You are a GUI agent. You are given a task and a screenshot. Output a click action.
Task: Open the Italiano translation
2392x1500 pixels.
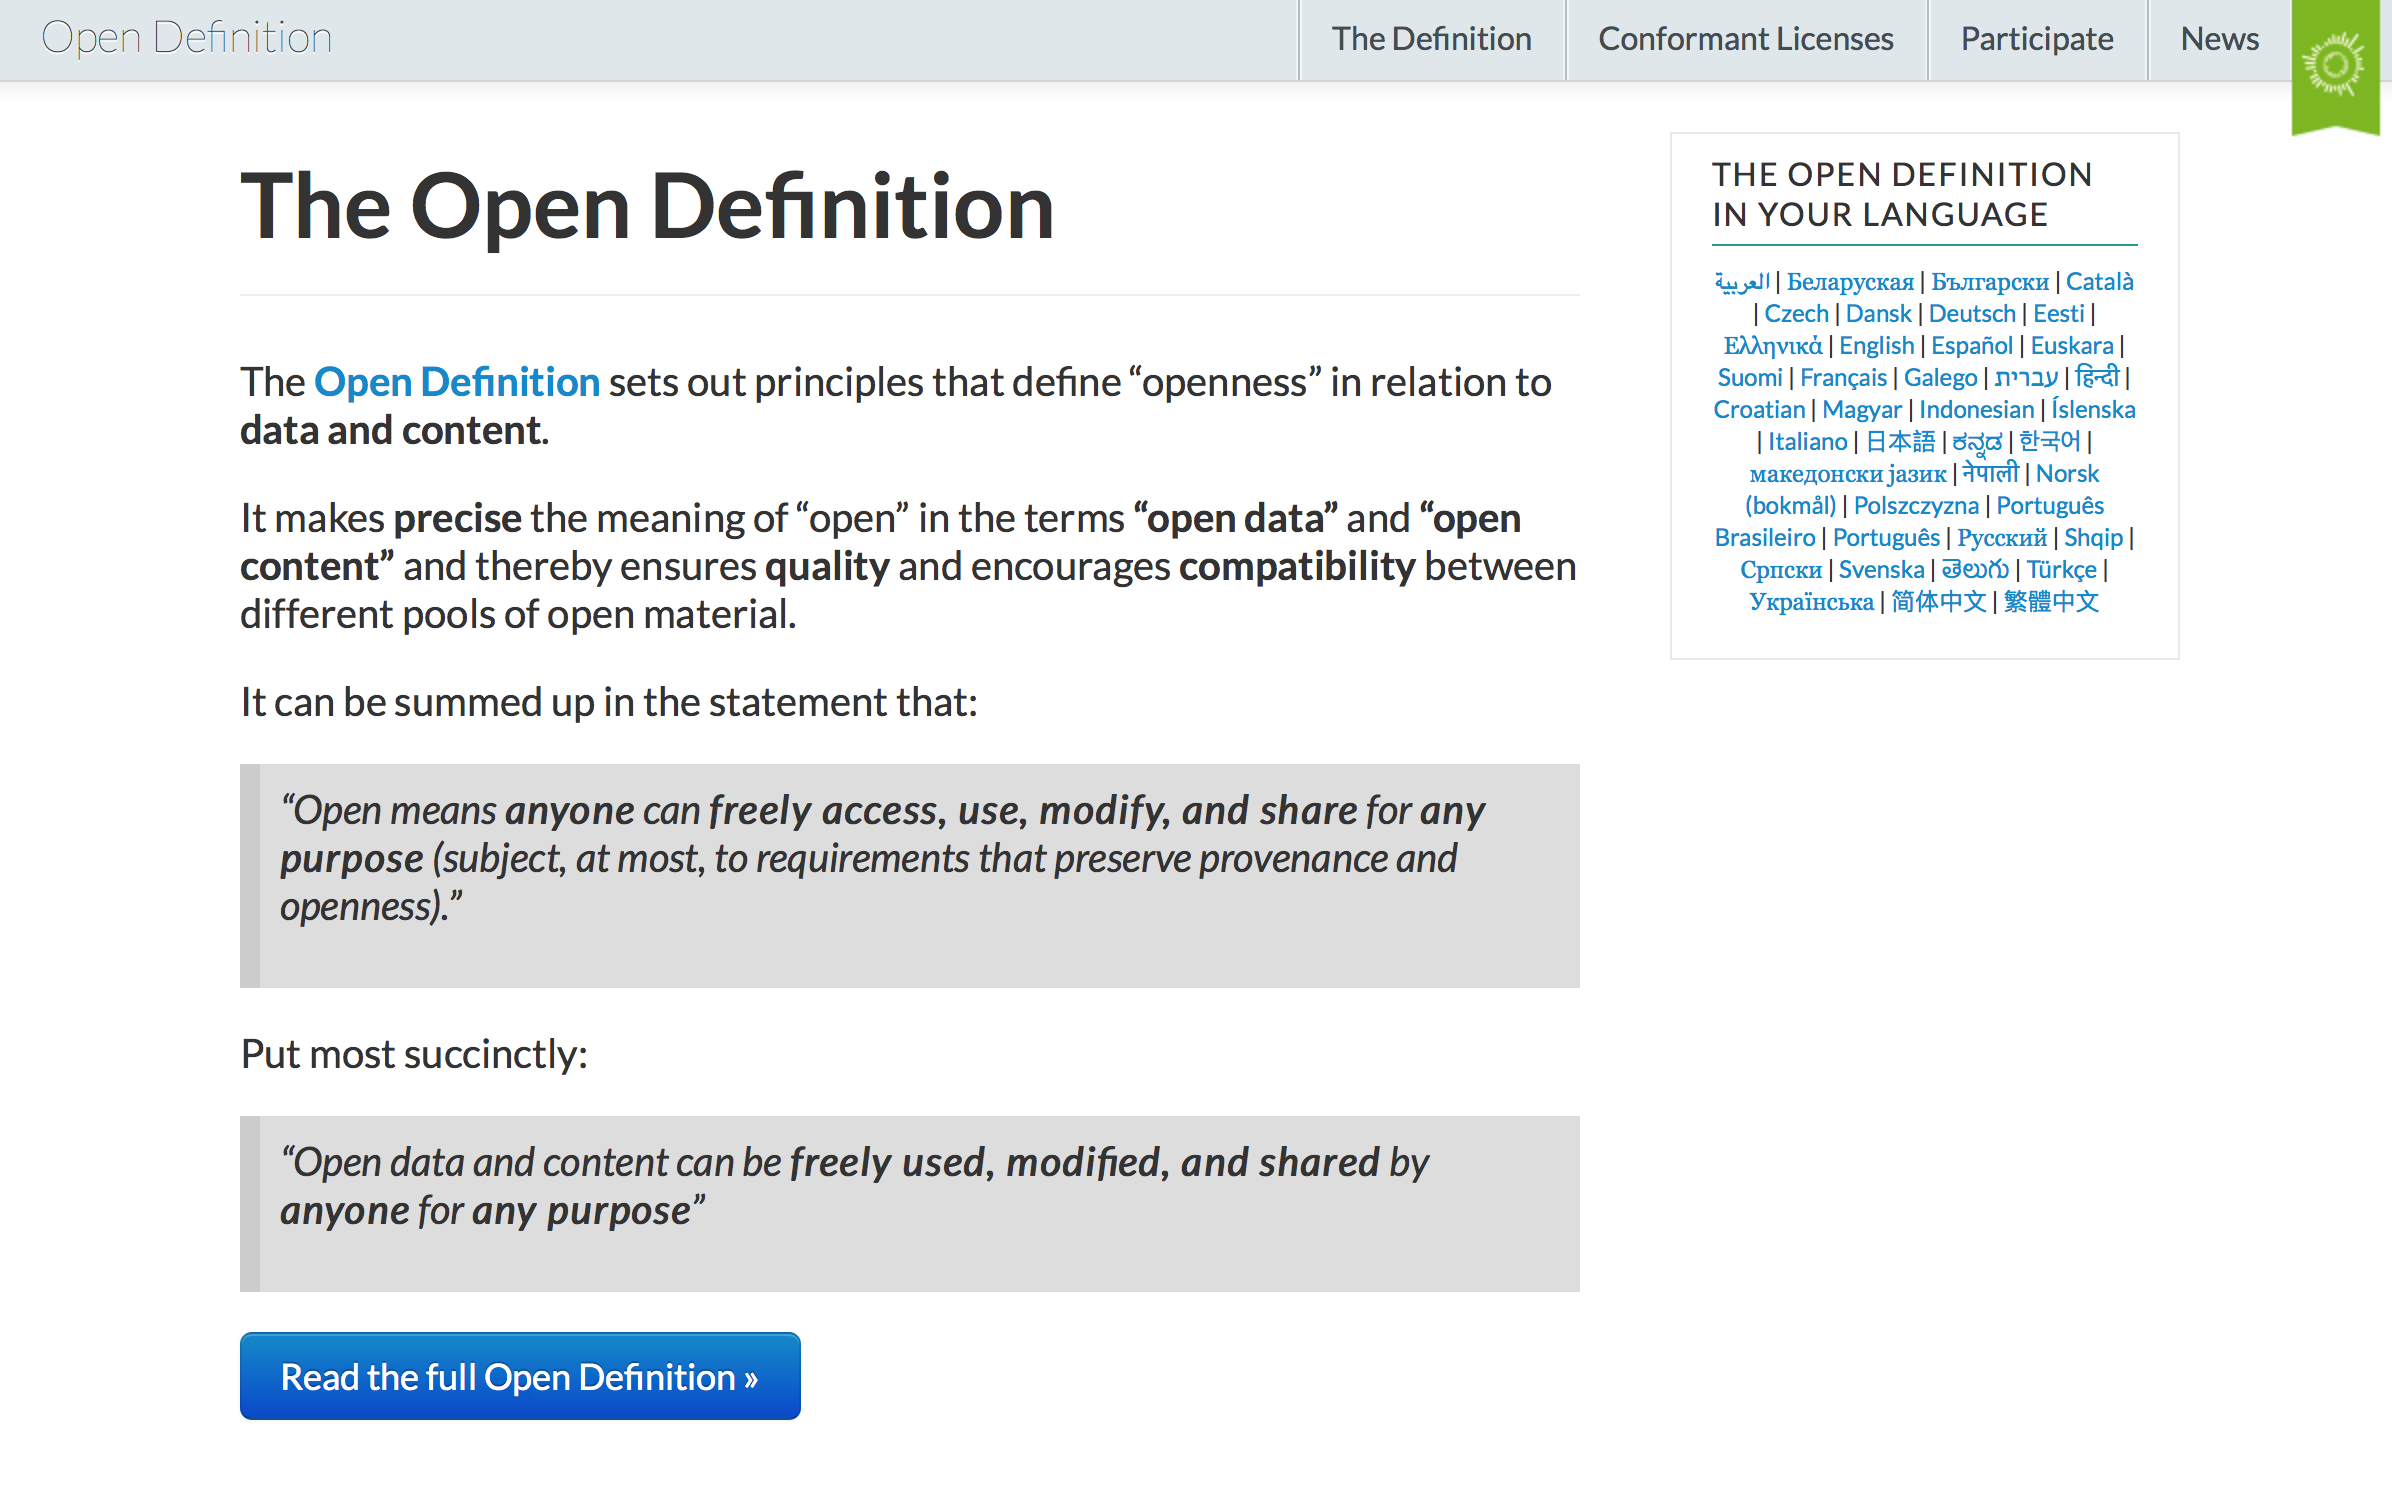click(x=1808, y=441)
